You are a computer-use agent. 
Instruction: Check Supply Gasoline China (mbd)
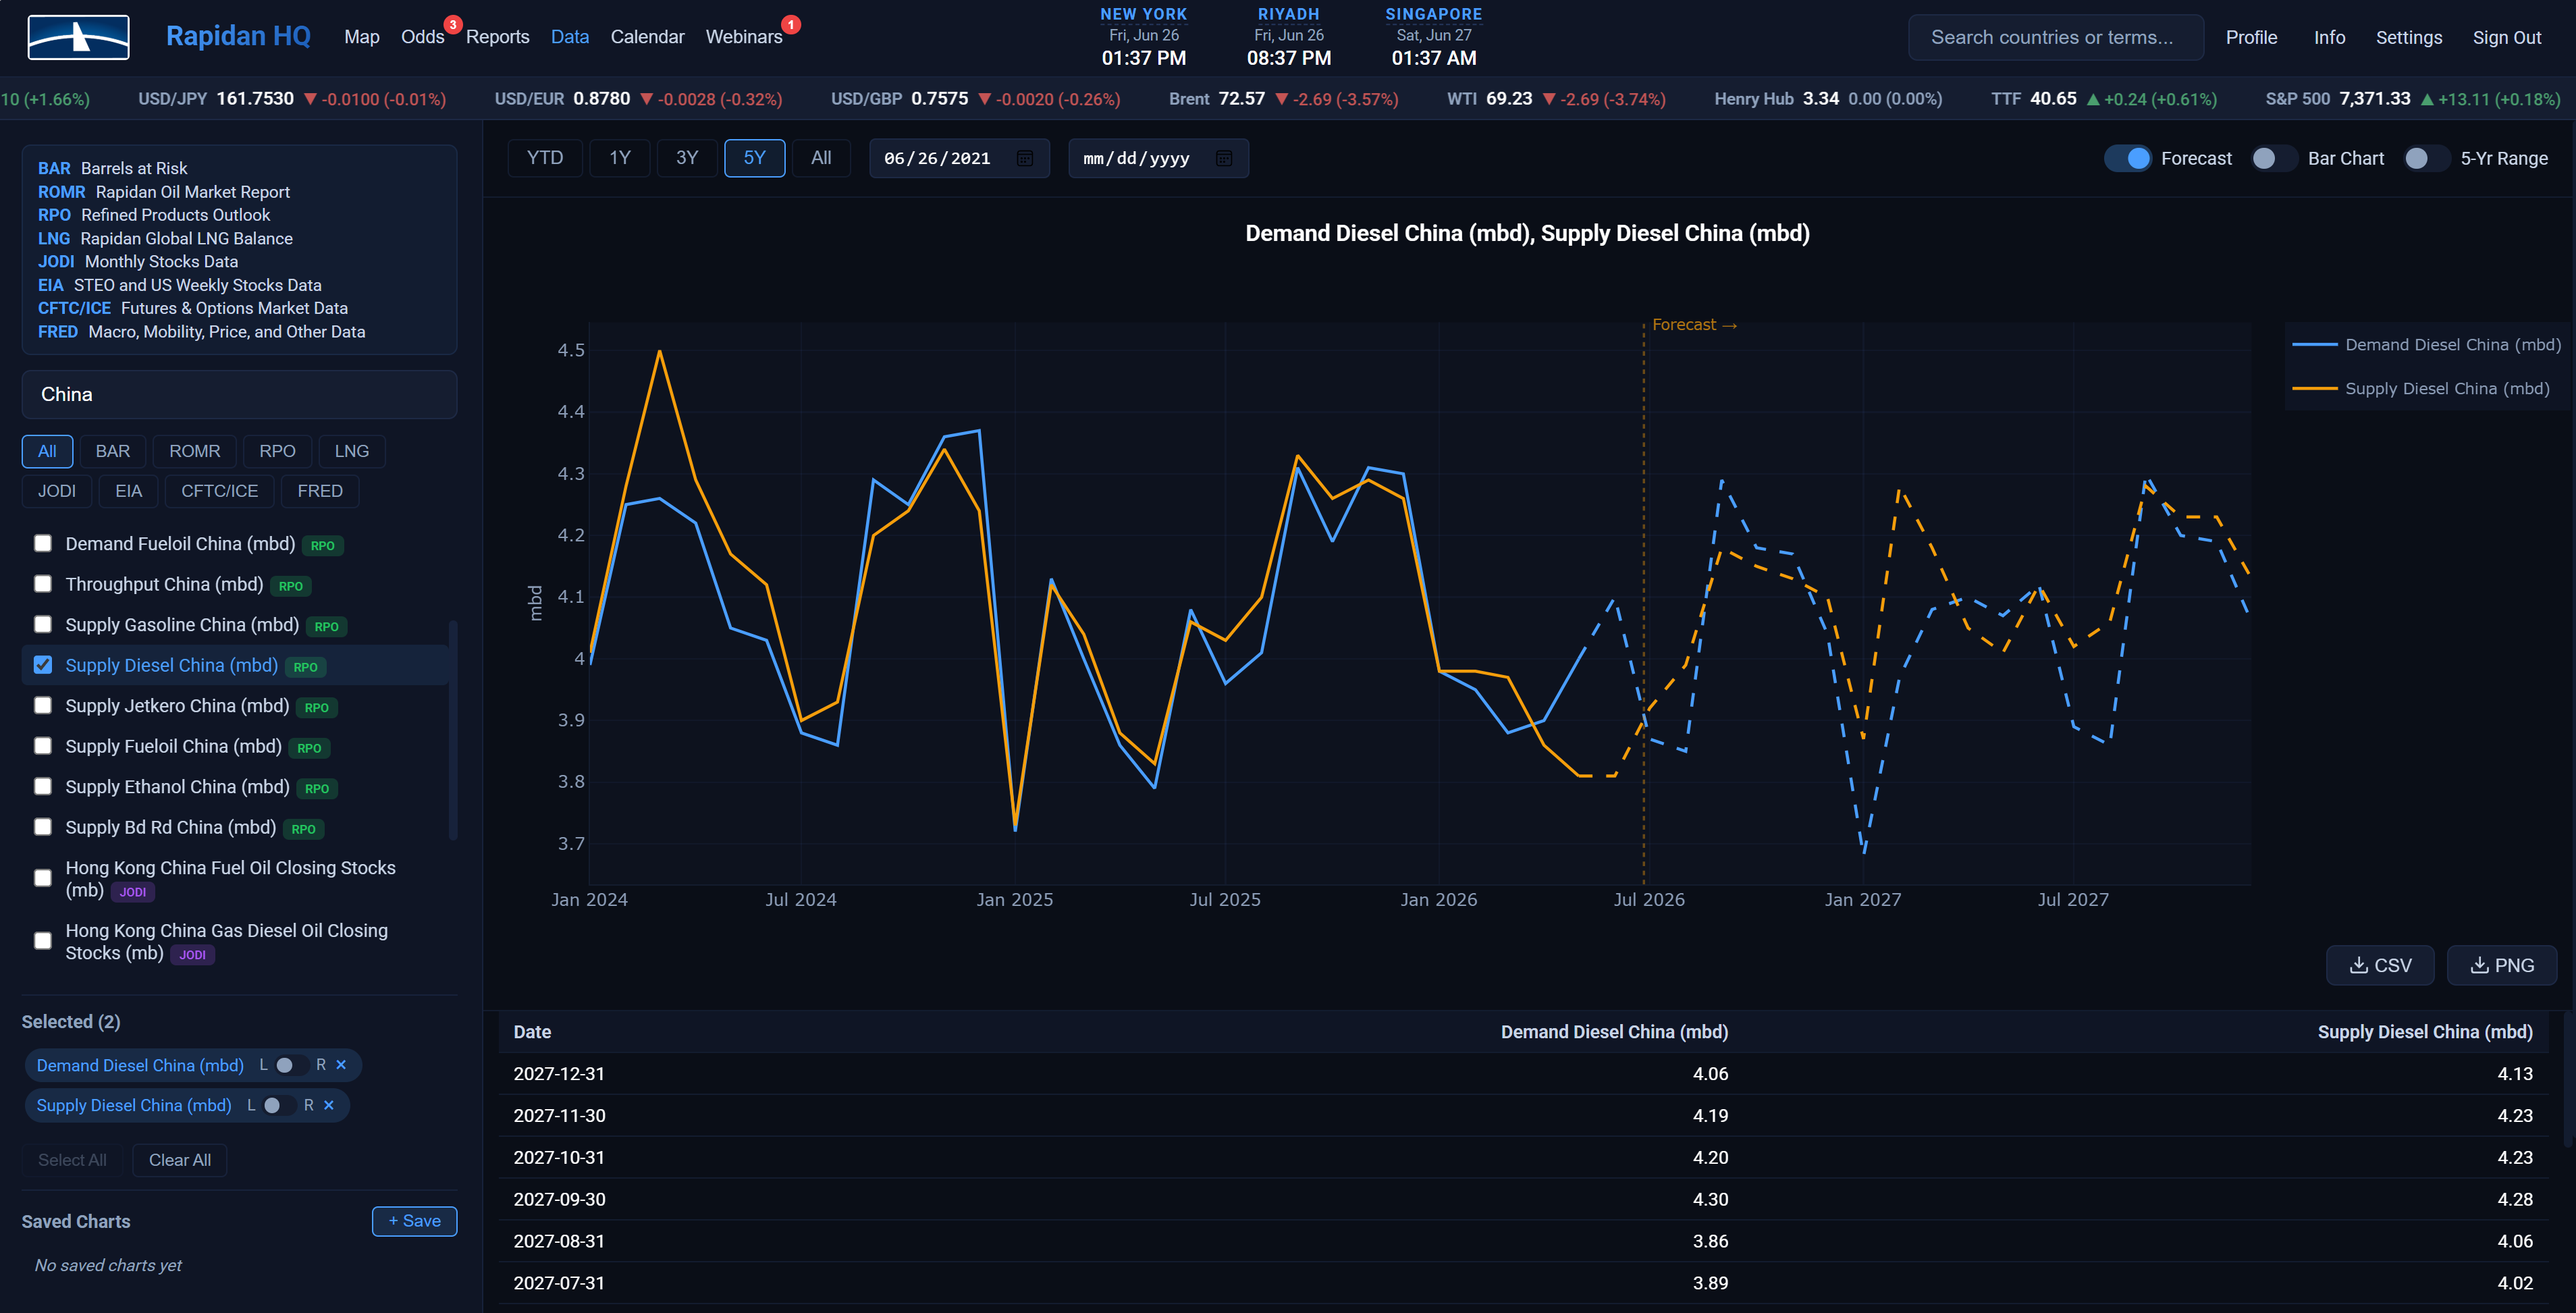click(43, 624)
